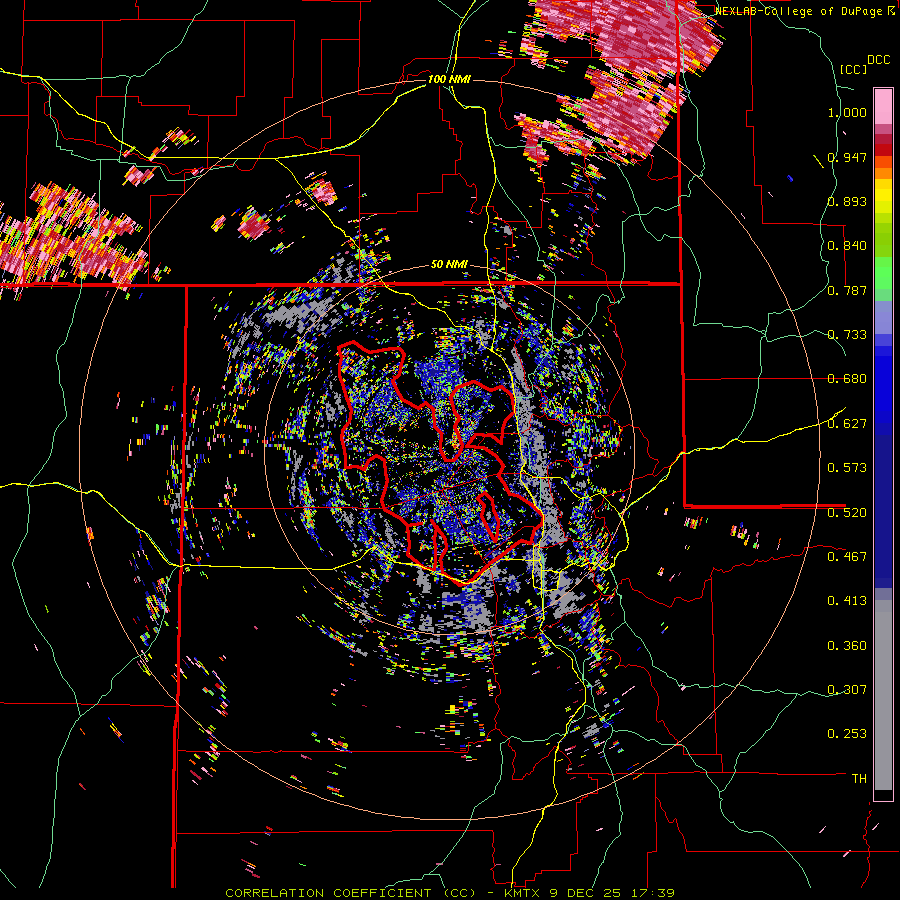This screenshot has height=900, width=900.
Task: Click the 0.840 legend value
Action: click(847, 246)
